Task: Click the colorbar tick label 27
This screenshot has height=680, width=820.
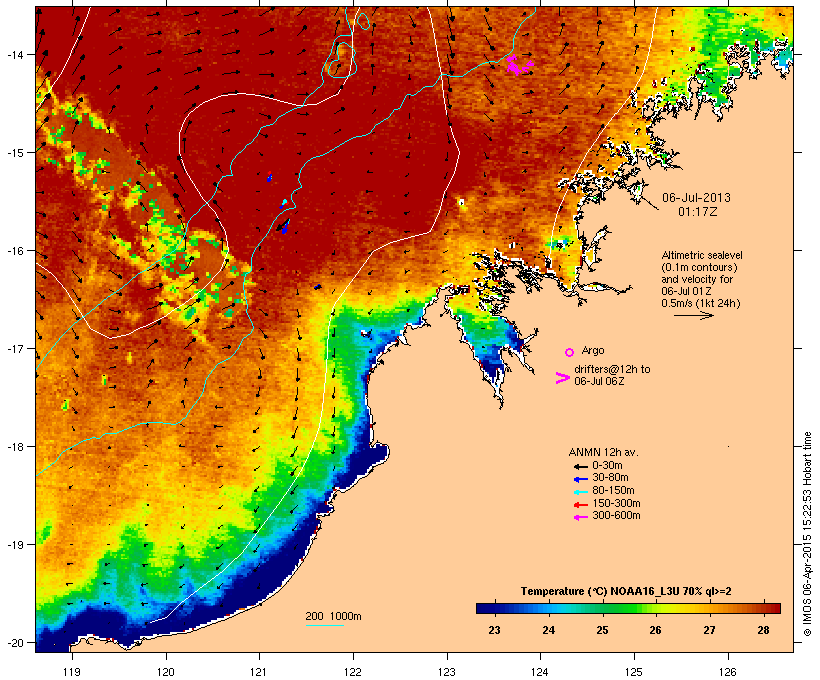Action: 709,630
